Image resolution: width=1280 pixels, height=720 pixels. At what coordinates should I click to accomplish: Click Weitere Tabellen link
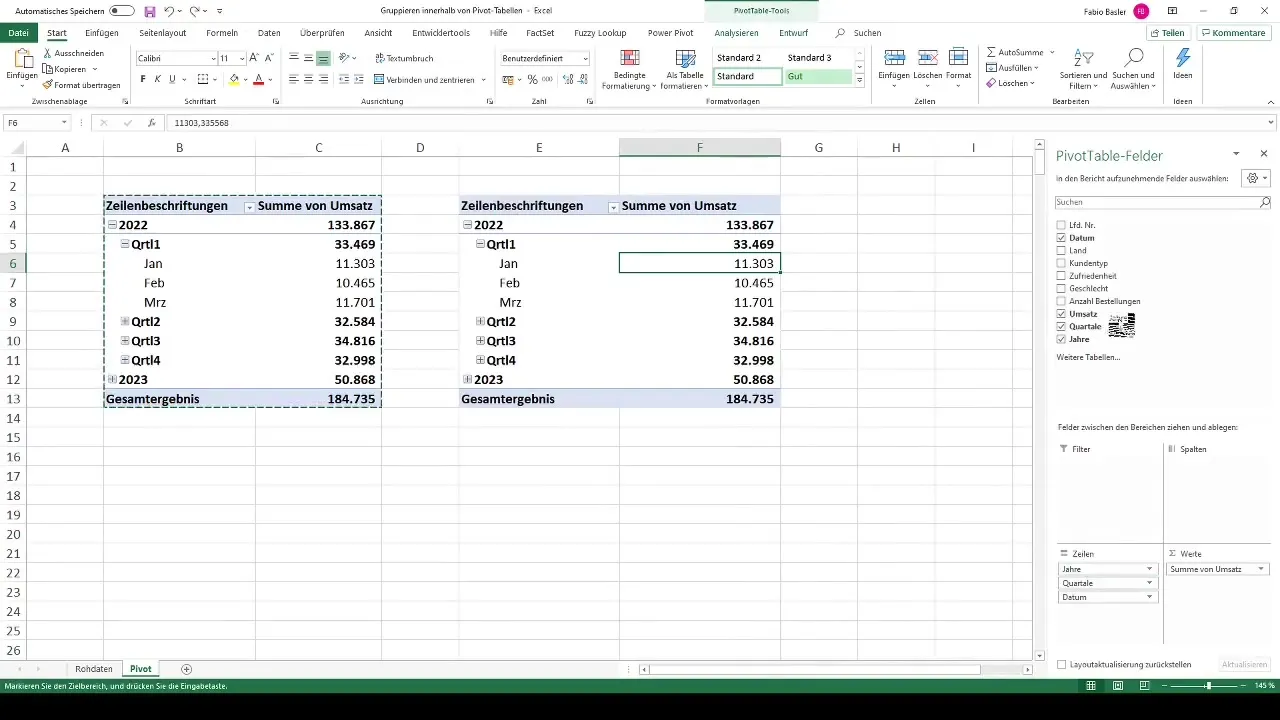(x=1088, y=357)
